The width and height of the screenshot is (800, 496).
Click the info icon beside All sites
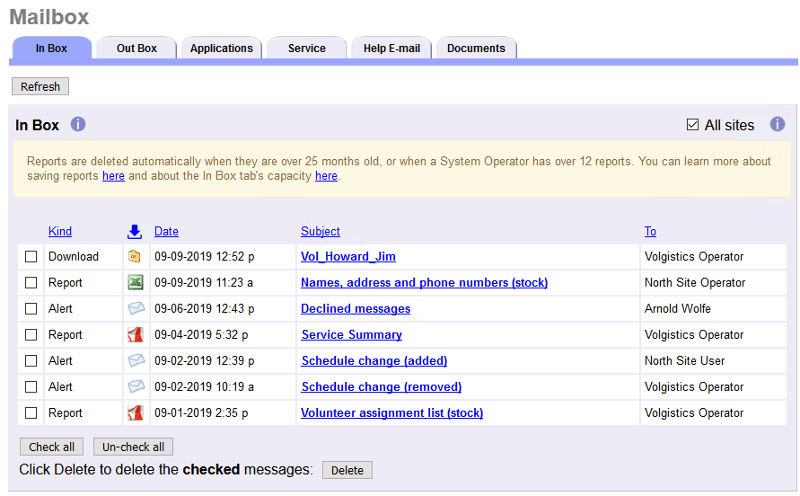777,124
